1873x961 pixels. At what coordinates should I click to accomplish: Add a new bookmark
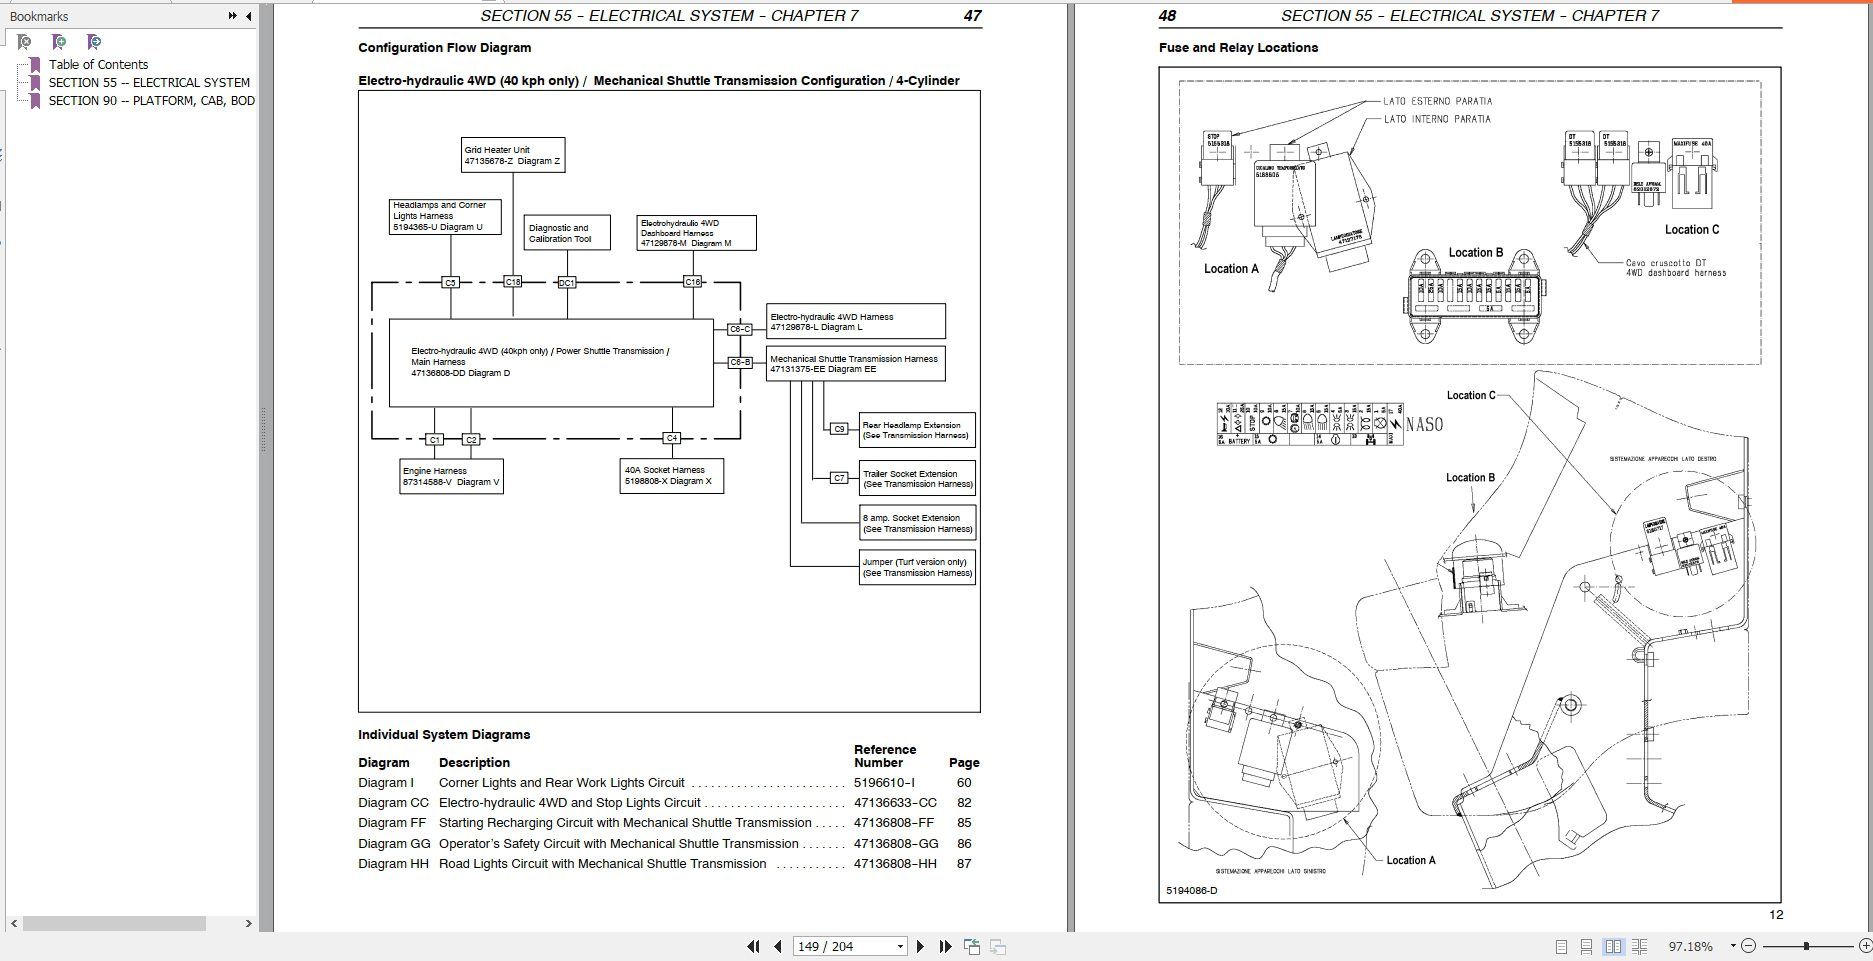tap(59, 43)
